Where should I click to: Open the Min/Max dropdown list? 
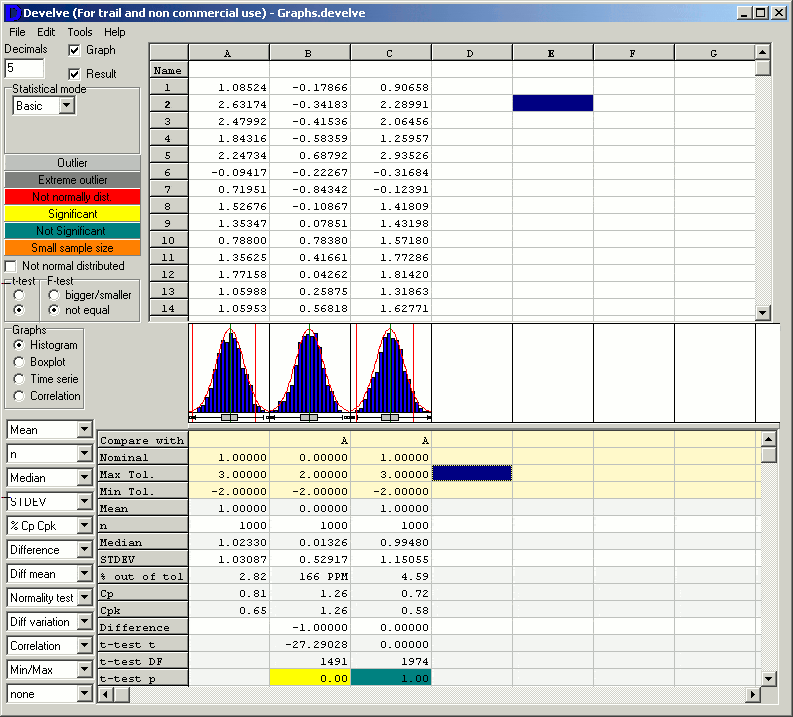coord(83,670)
